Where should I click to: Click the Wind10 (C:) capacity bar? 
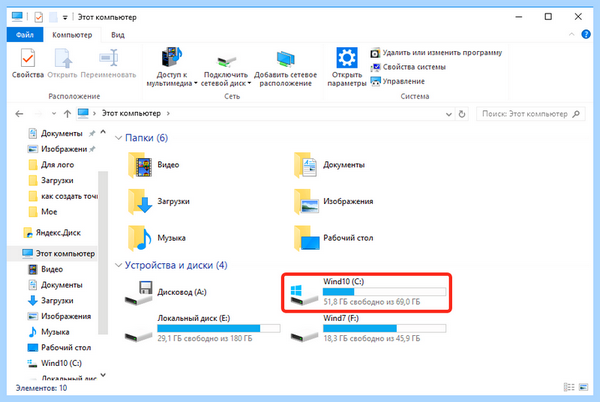tap(384, 292)
